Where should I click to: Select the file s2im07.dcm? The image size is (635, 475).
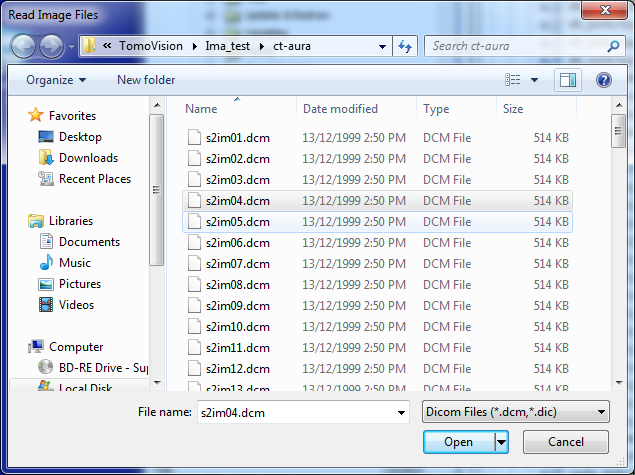(237, 264)
